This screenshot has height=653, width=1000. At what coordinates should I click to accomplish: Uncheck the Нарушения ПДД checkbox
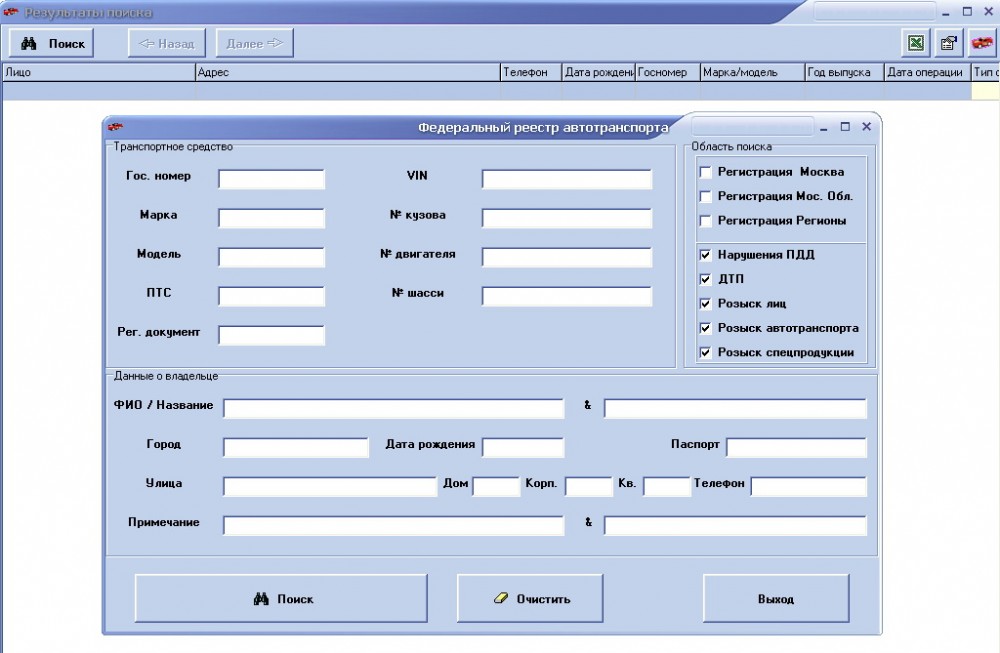tap(706, 255)
